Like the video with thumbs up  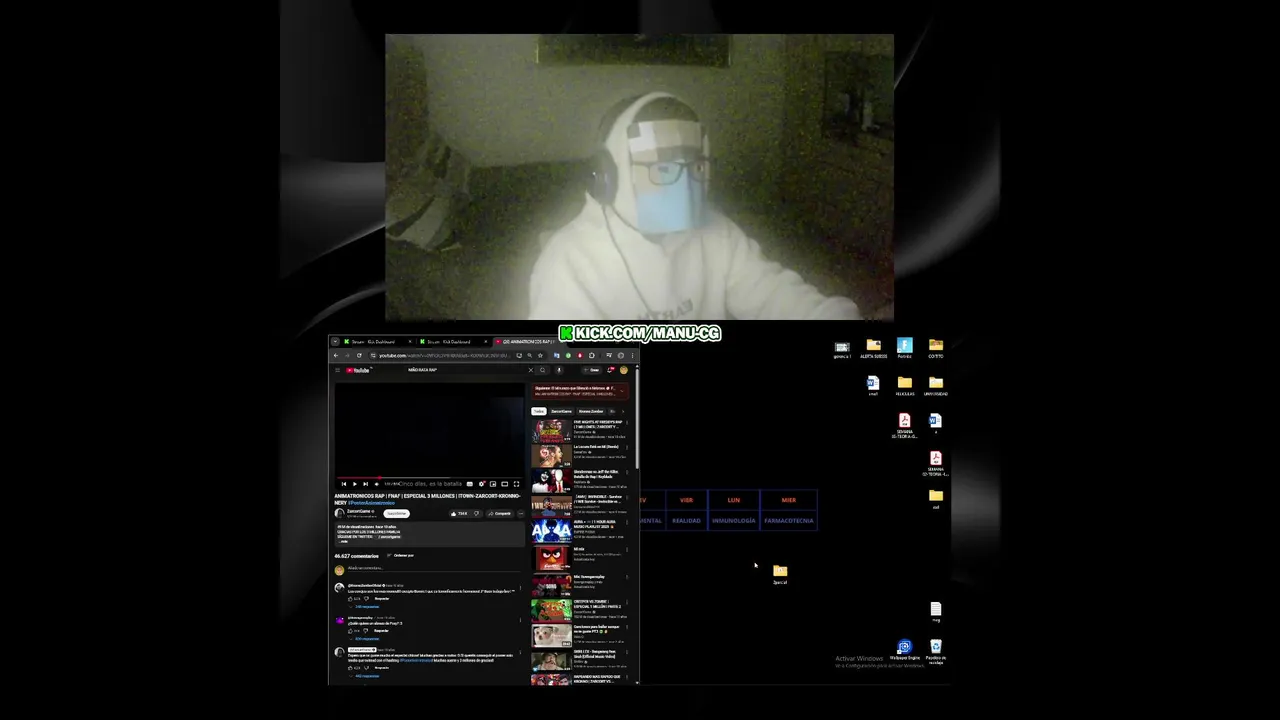[459, 514]
